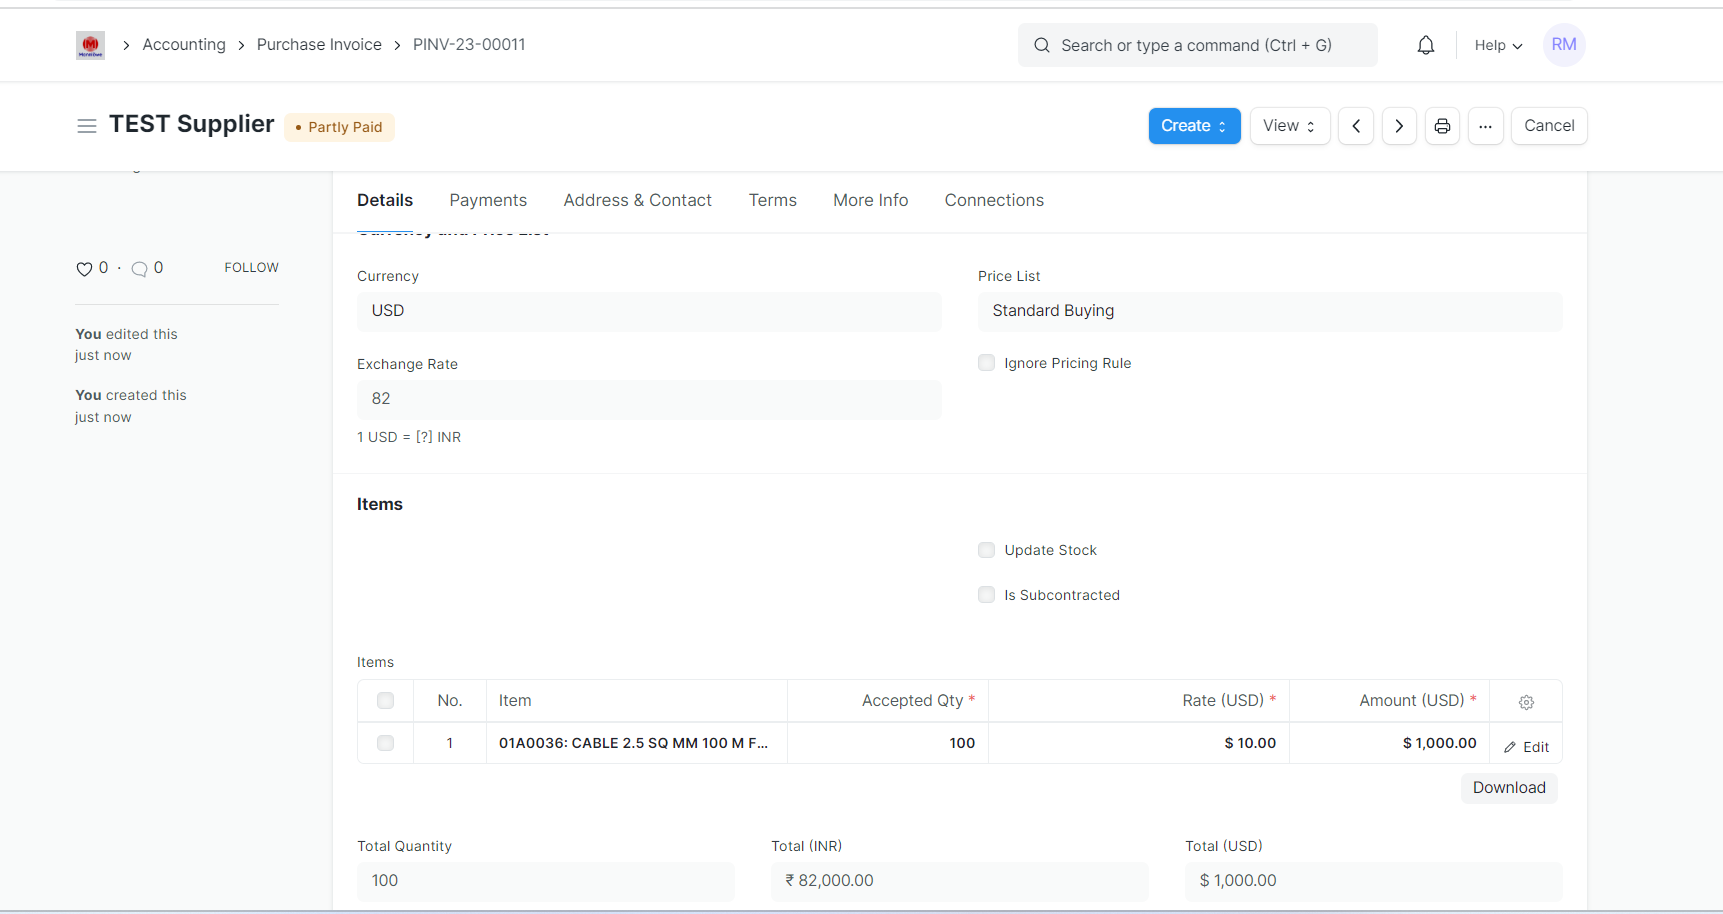
Task: Download the items table
Action: [x=1508, y=788]
